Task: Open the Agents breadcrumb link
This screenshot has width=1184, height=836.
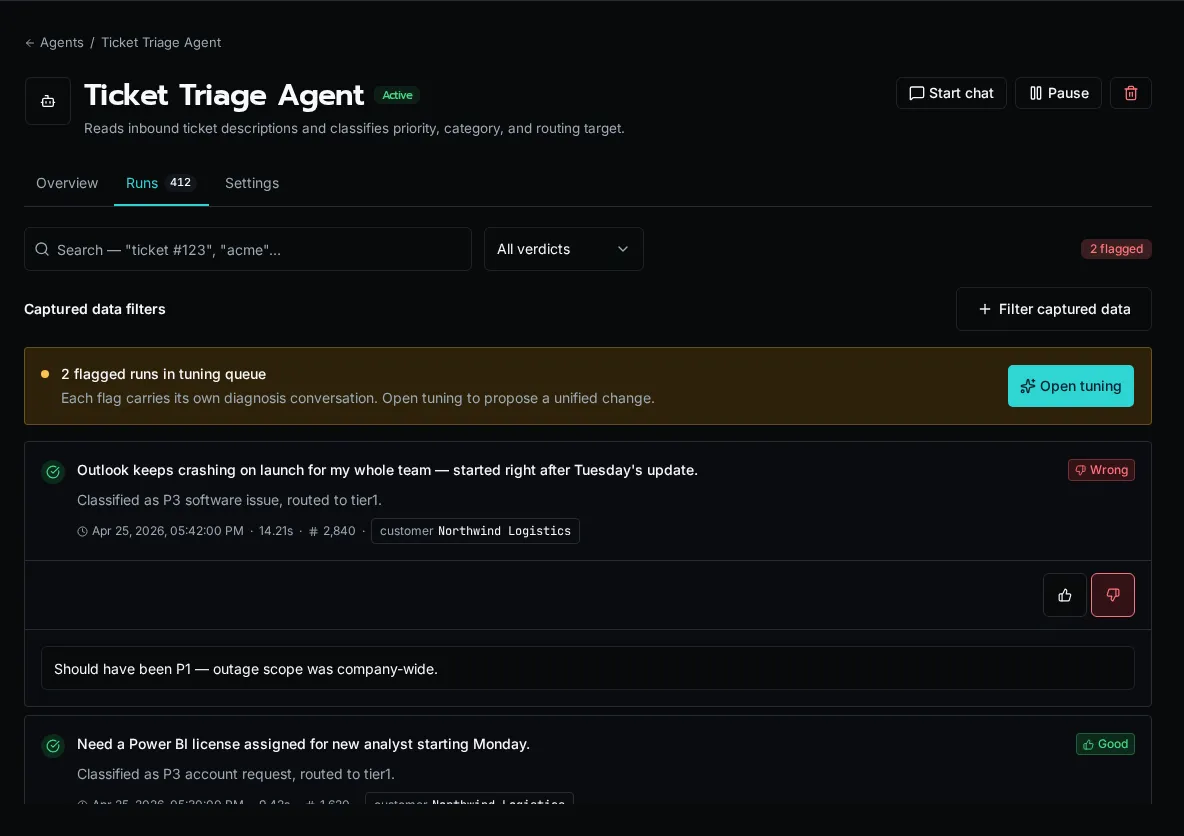Action: tap(61, 42)
